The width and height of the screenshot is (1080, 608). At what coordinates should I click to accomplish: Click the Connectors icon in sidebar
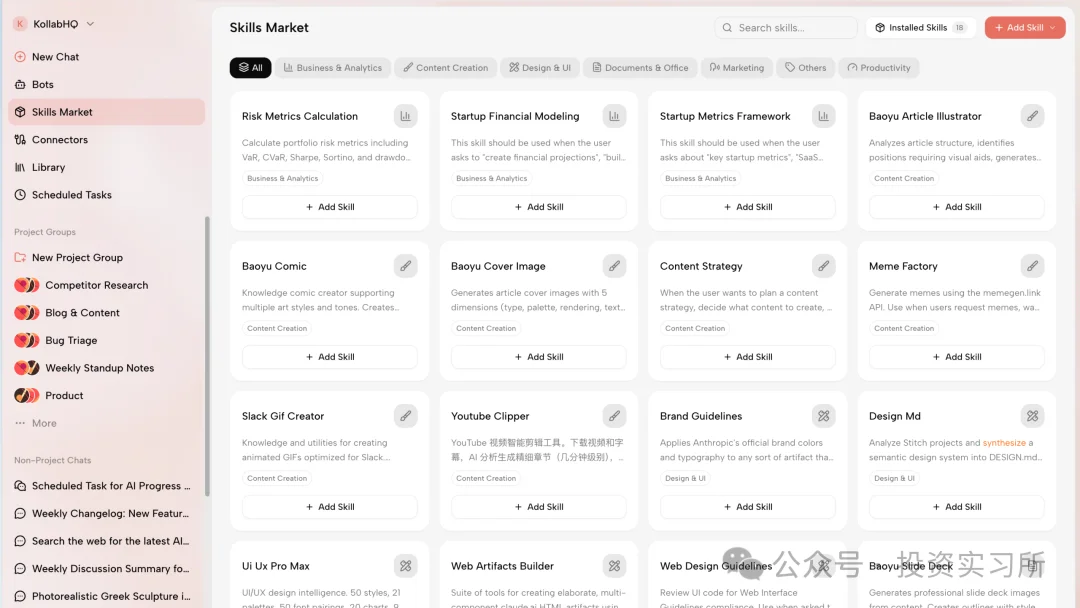pos(20,140)
